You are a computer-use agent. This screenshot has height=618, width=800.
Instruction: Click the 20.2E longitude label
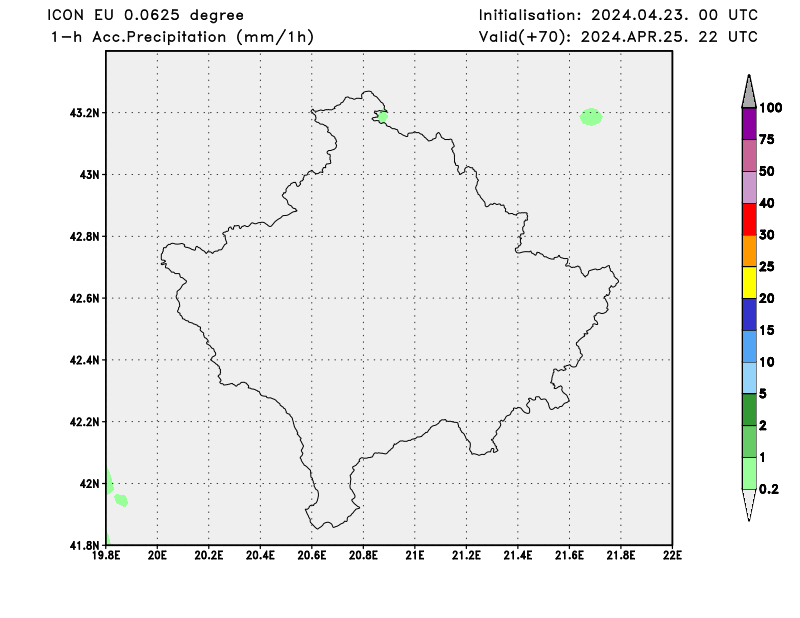click(x=209, y=555)
